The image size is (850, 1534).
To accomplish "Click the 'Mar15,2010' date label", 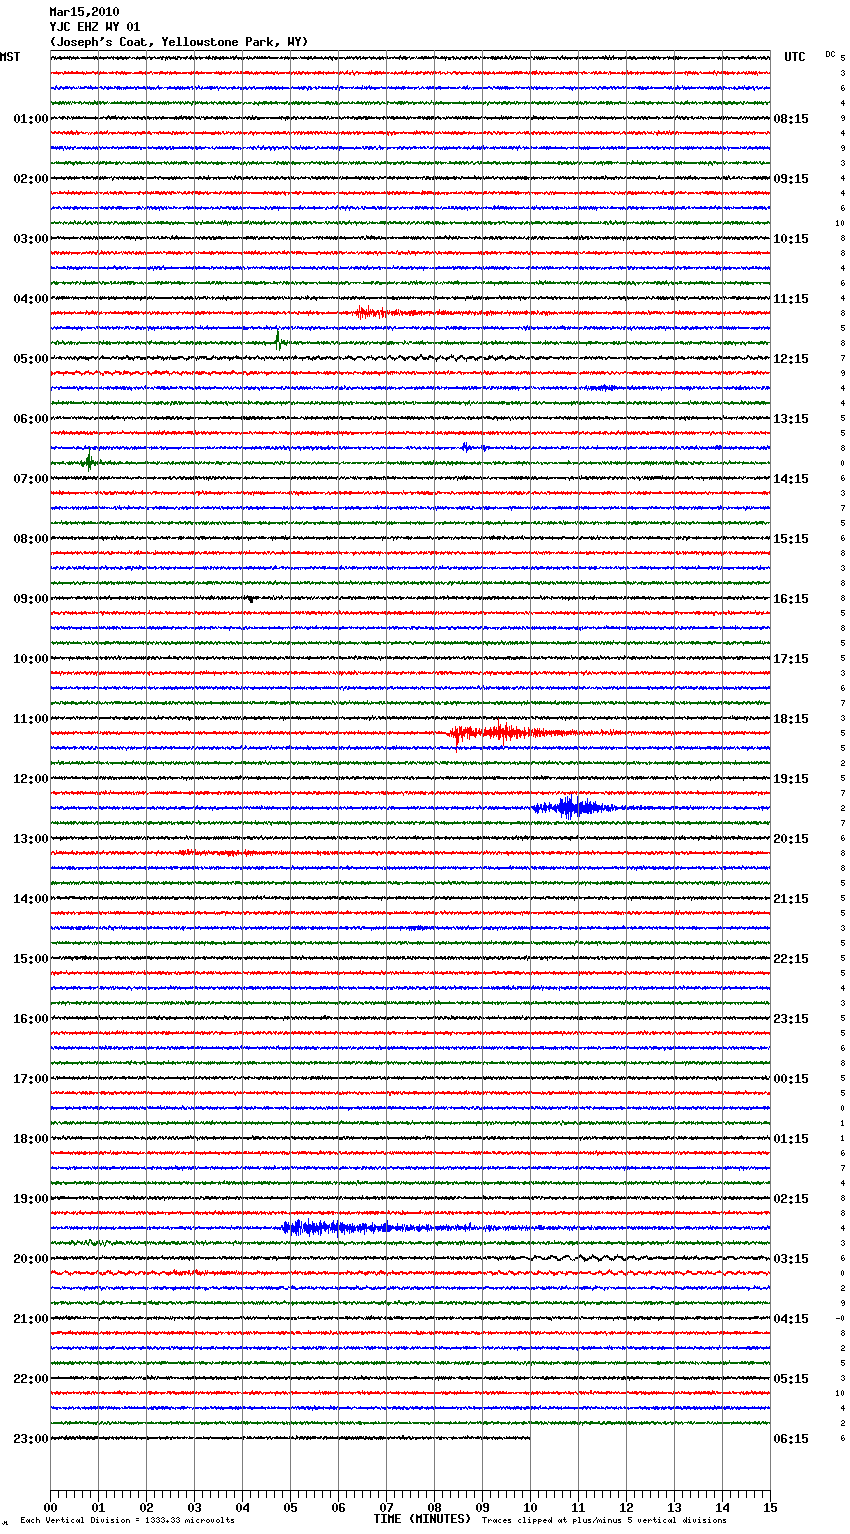I will pos(84,12).
